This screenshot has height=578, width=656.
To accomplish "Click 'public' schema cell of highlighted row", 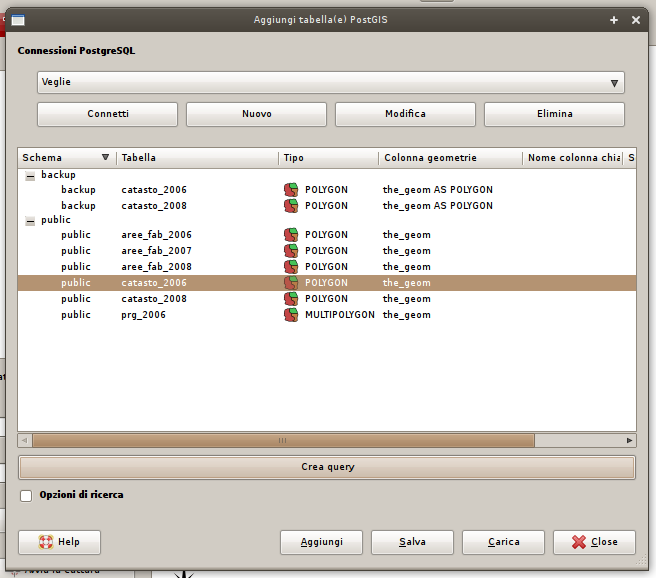I will pos(76,283).
